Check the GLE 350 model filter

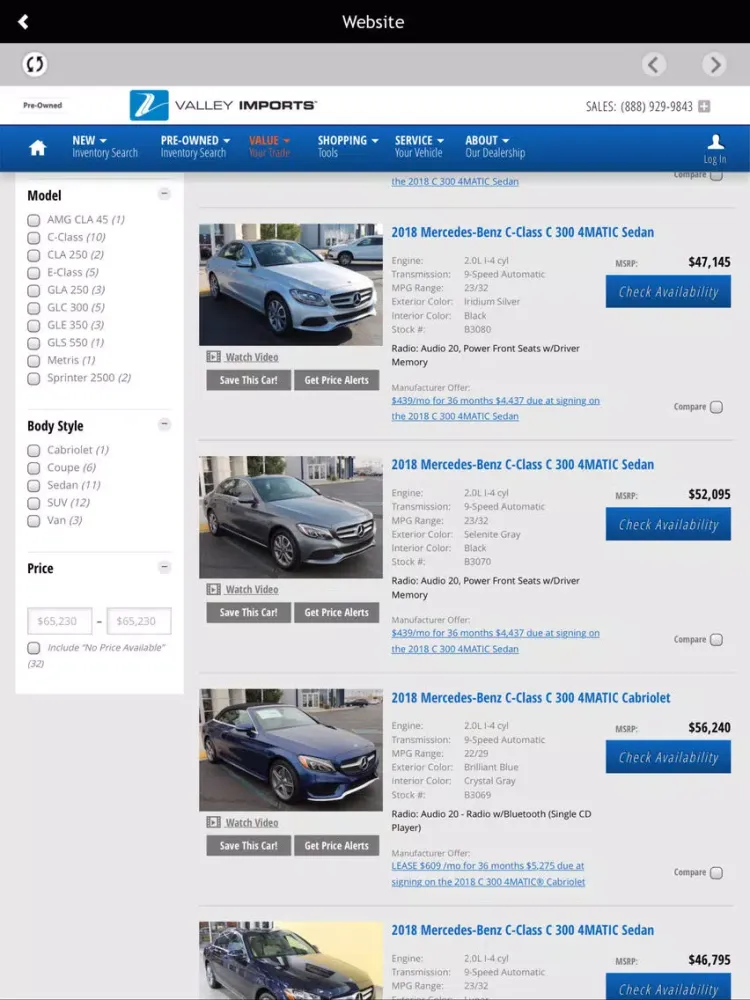tap(34, 326)
